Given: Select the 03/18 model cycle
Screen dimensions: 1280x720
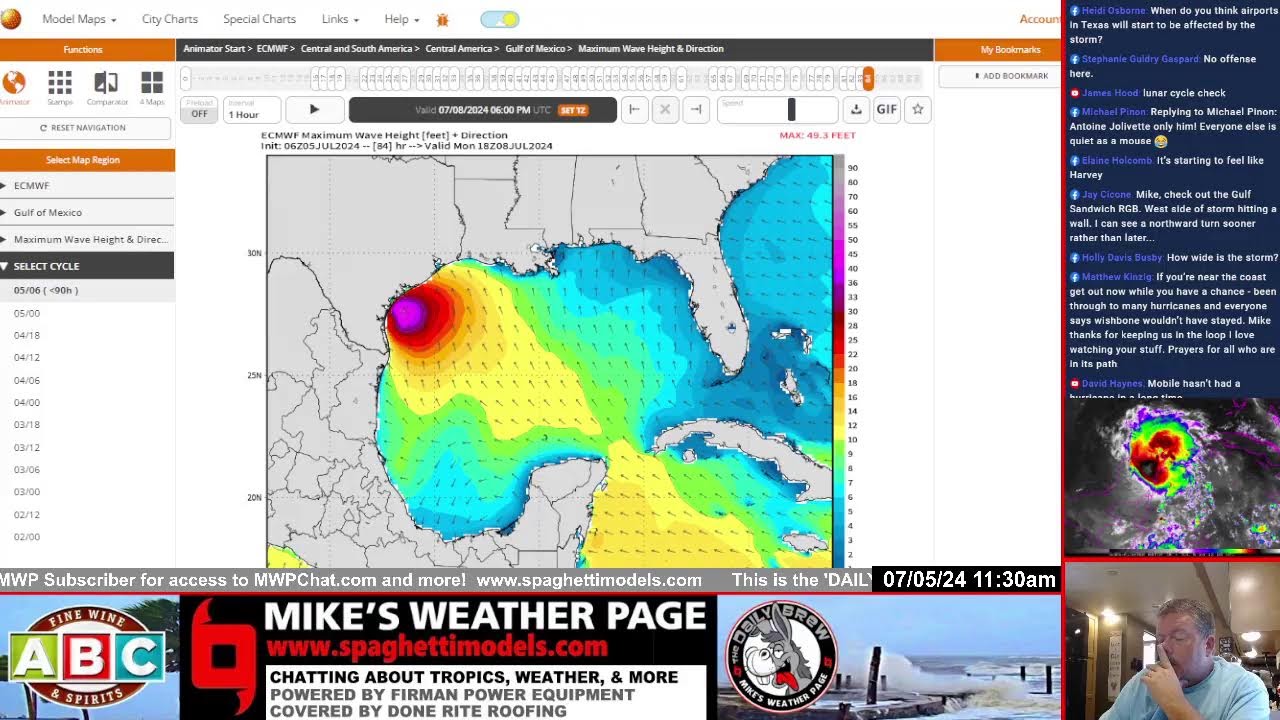Looking at the screenshot, I should 27,424.
